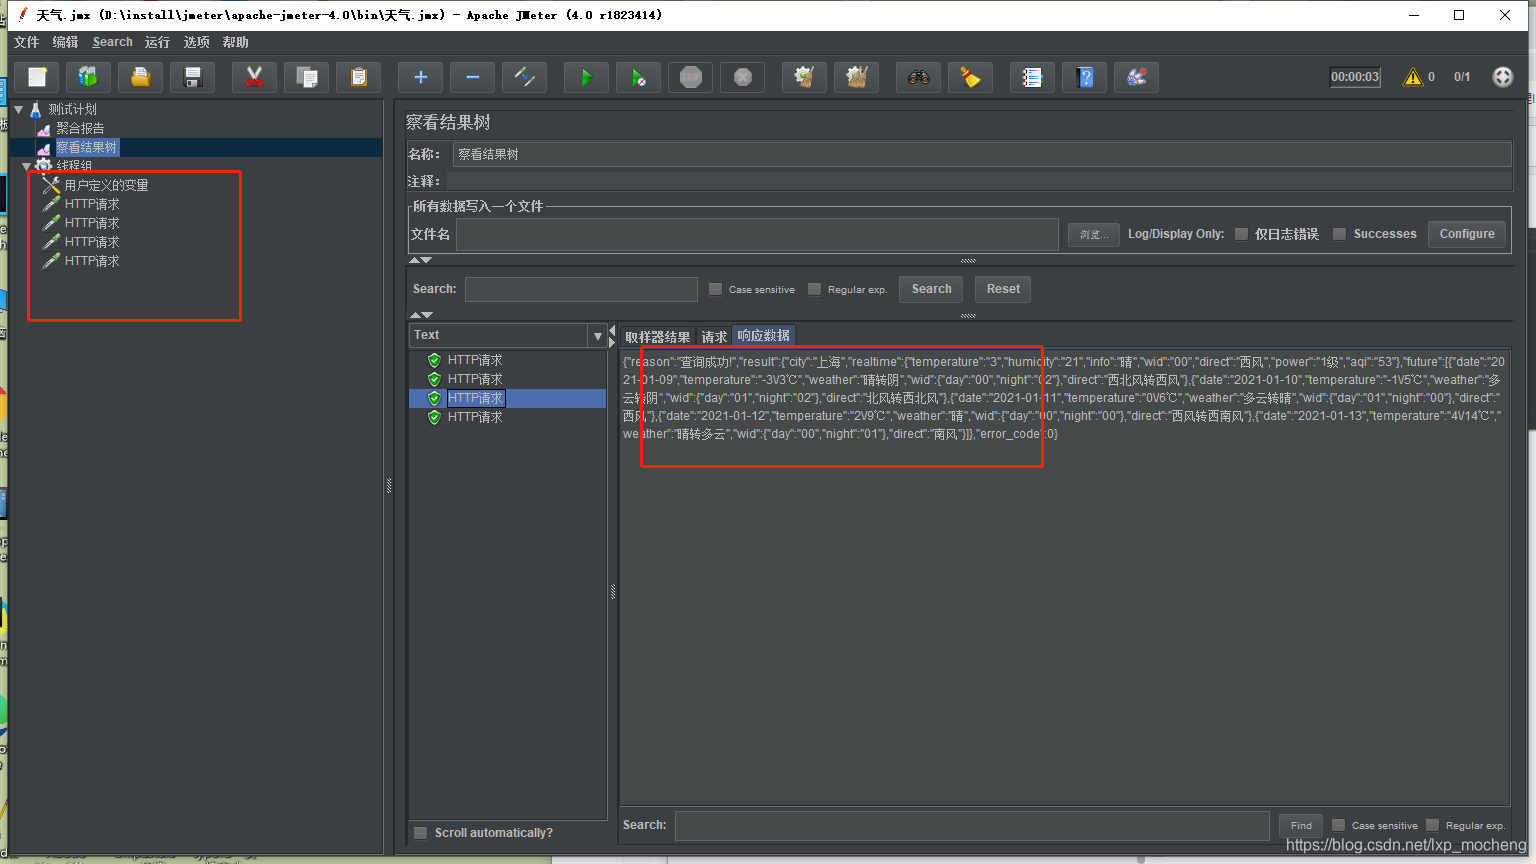Image resolution: width=1536 pixels, height=864 pixels.
Task: Switch to the 取样器结果 tab
Action: click(x=658, y=337)
